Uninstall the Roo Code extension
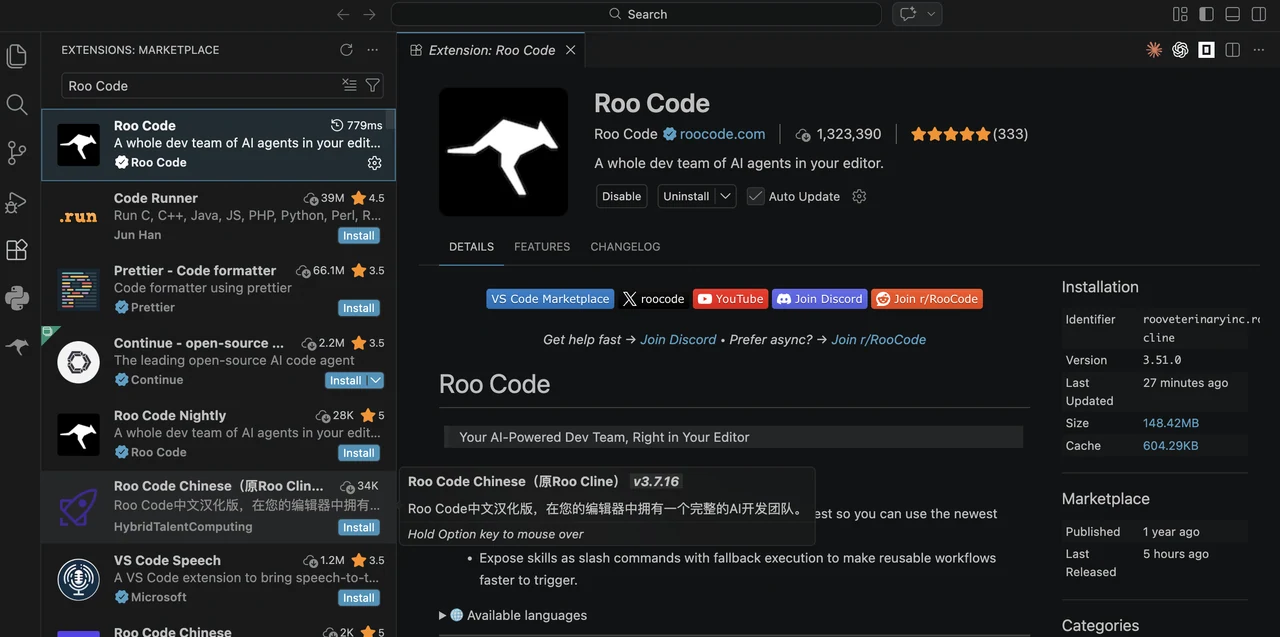This screenshot has width=1280, height=637. pos(686,196)
